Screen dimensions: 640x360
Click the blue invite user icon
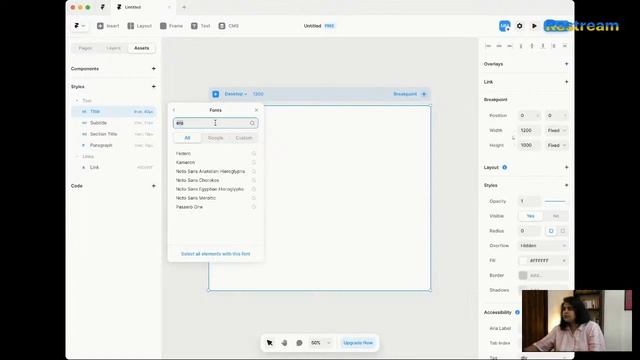click(x=504, y=26)
